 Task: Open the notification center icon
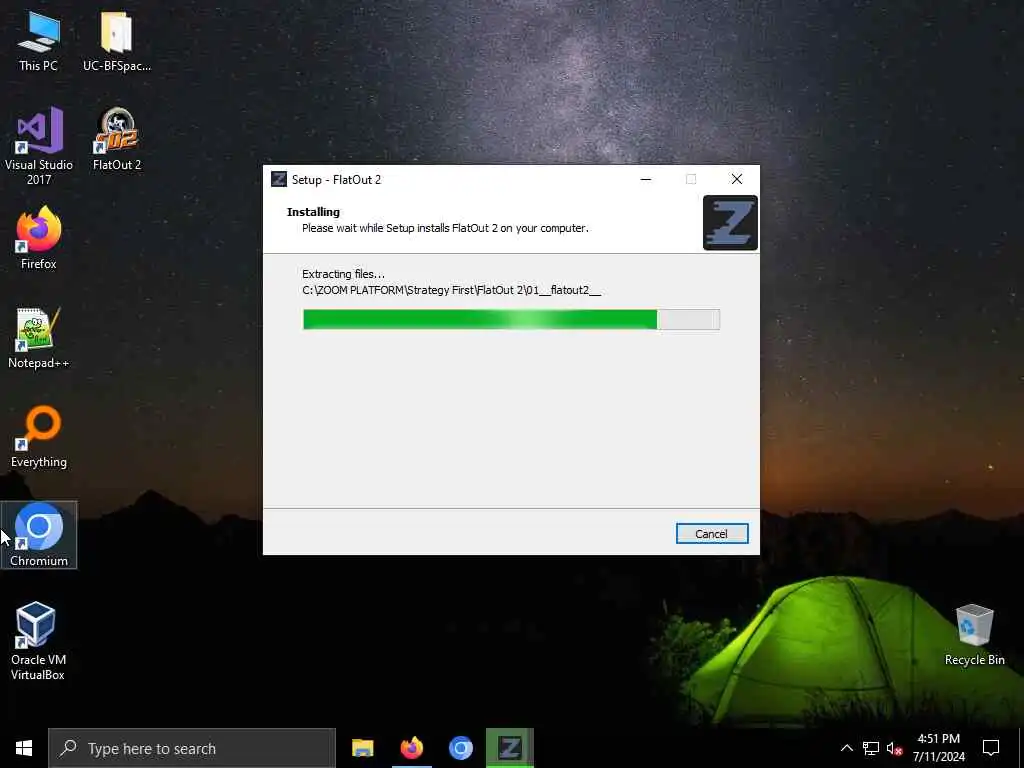point(991,748)
